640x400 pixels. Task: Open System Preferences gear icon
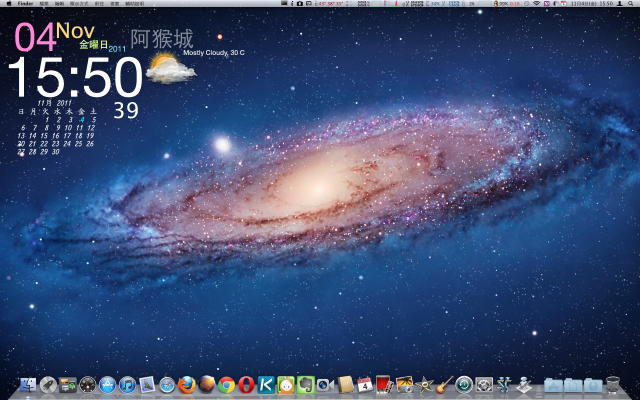pyautogui.click(x=484, y=385)
